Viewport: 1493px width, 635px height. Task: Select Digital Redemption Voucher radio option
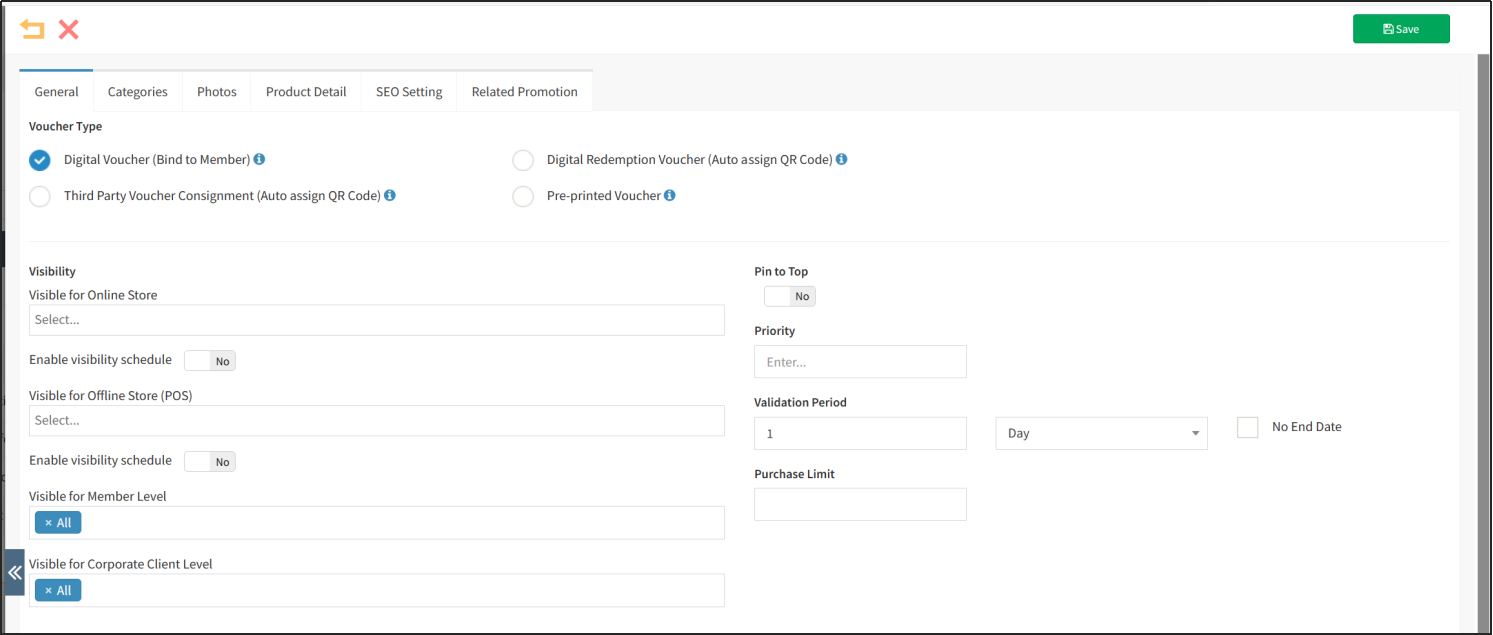point(523,160)
